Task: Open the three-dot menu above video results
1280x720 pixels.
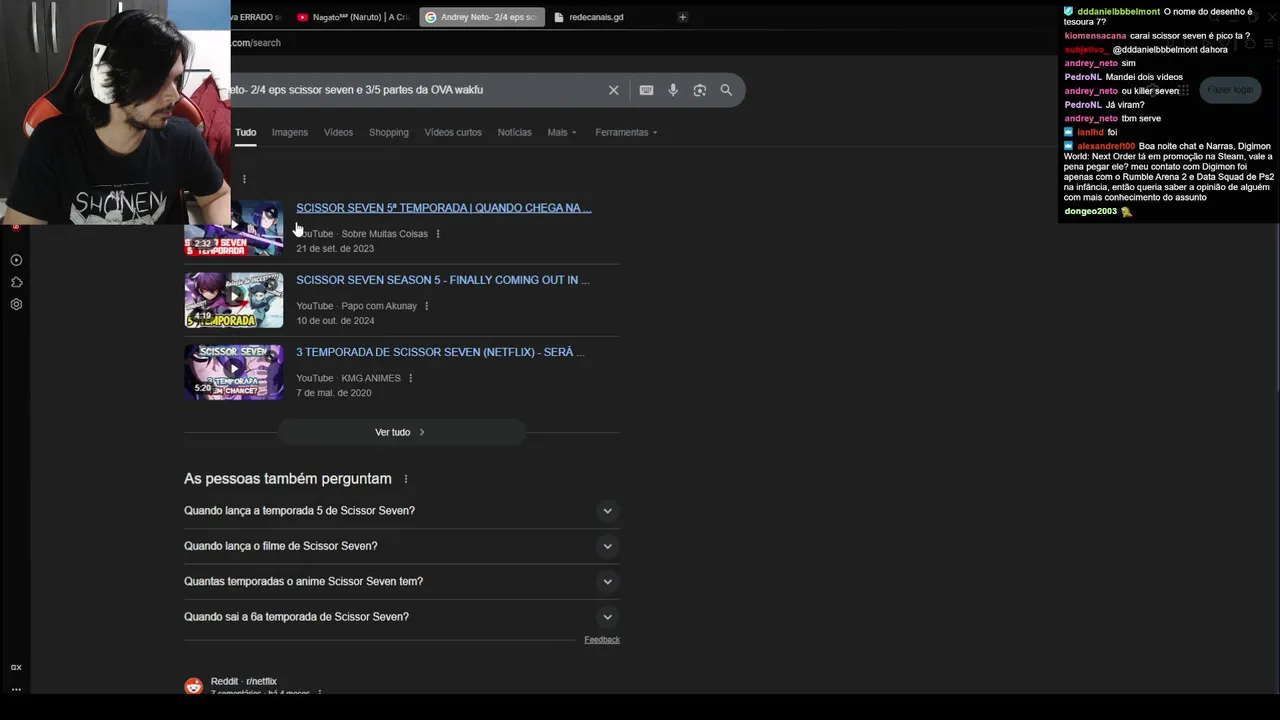Action: click(244, 179)
